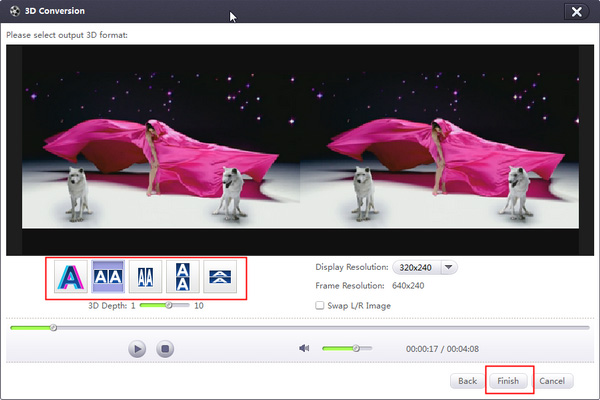Viewport: 600px width, 400px height.
Task: Enable the Swap L/R Image checkbox
Action: point(320,305)
